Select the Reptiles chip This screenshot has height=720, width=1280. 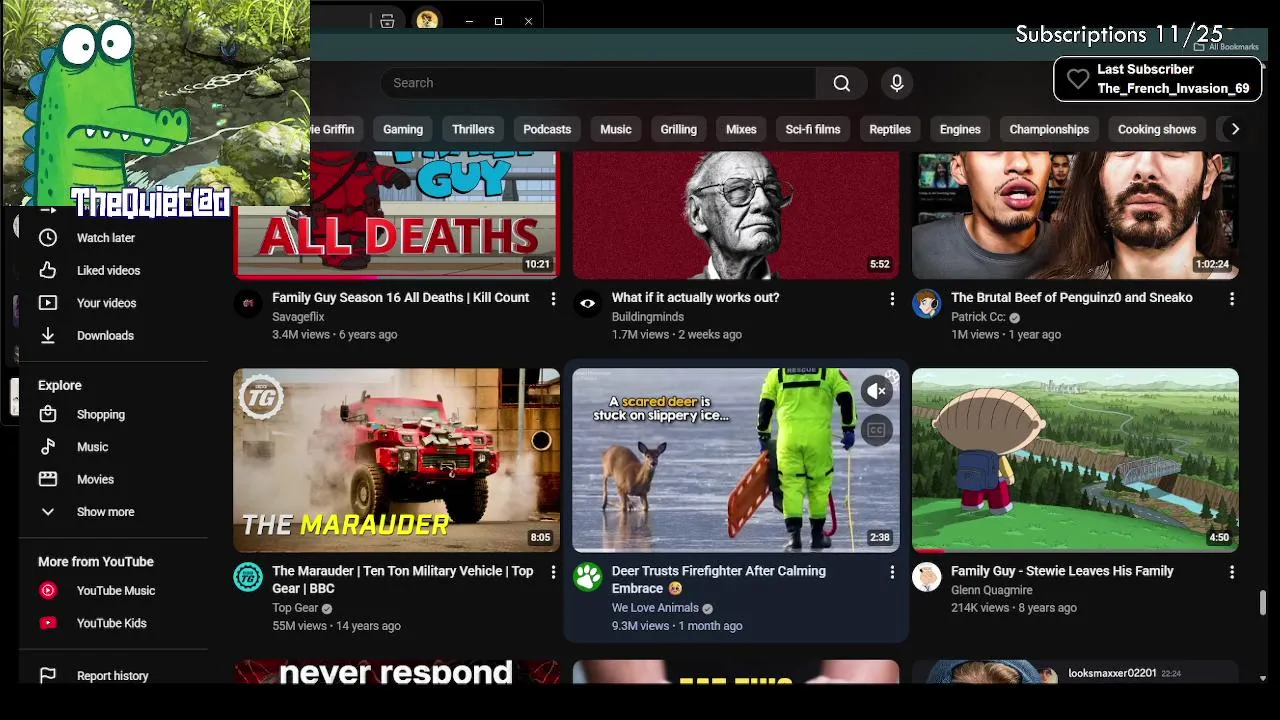point(890,129)
